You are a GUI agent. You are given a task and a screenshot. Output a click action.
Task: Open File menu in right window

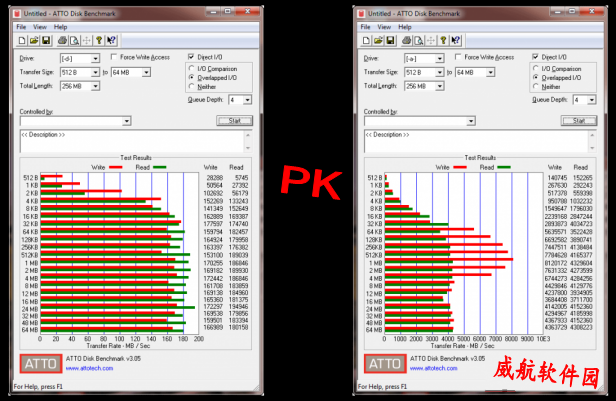pyautogui.click(x=365, y=27)
